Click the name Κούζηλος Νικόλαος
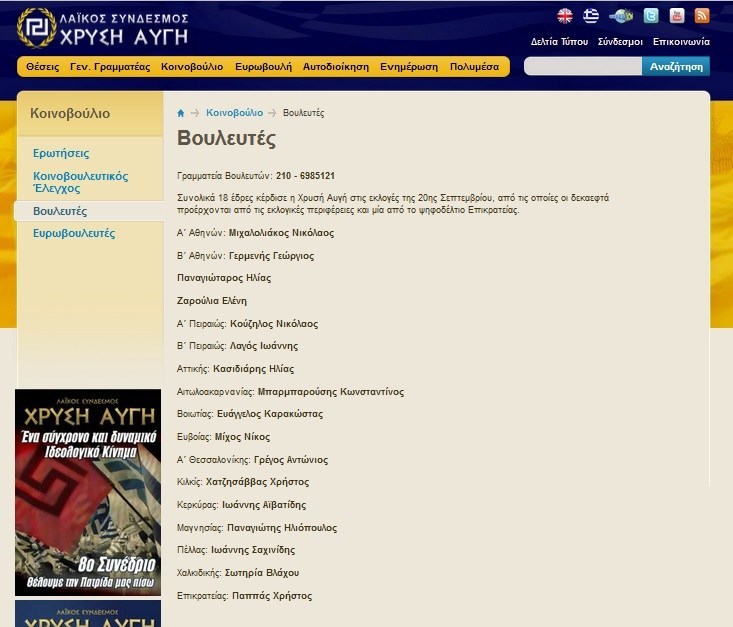Viewport: 733px width, 627px height. (274, 324)
